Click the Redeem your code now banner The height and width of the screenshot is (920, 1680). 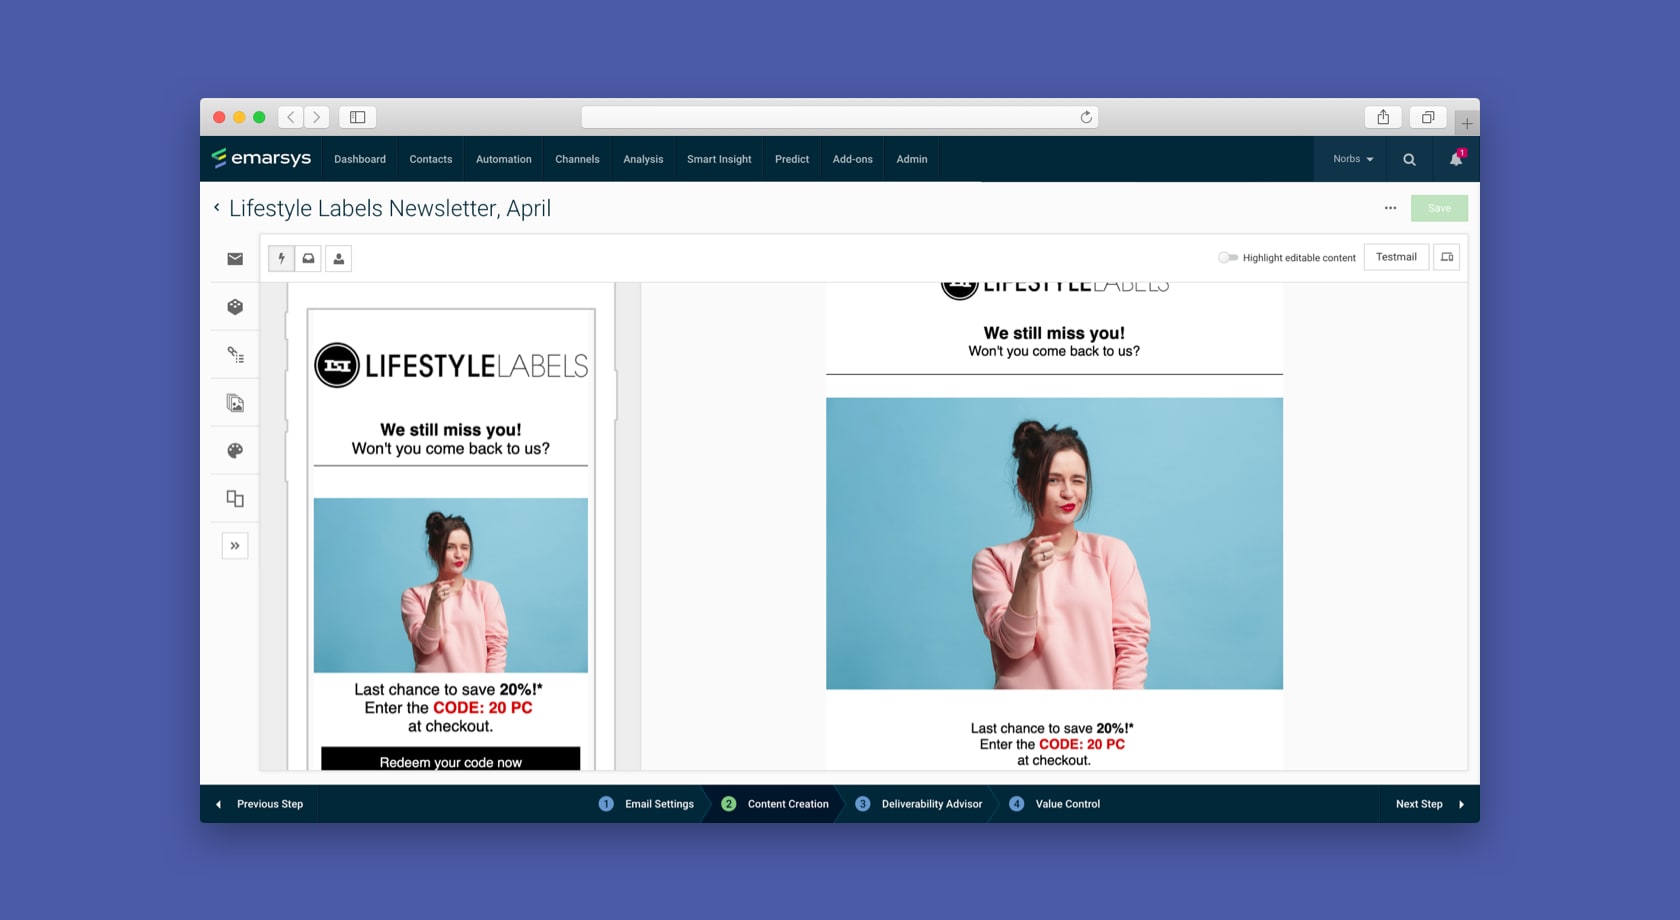tap(450, 760)
